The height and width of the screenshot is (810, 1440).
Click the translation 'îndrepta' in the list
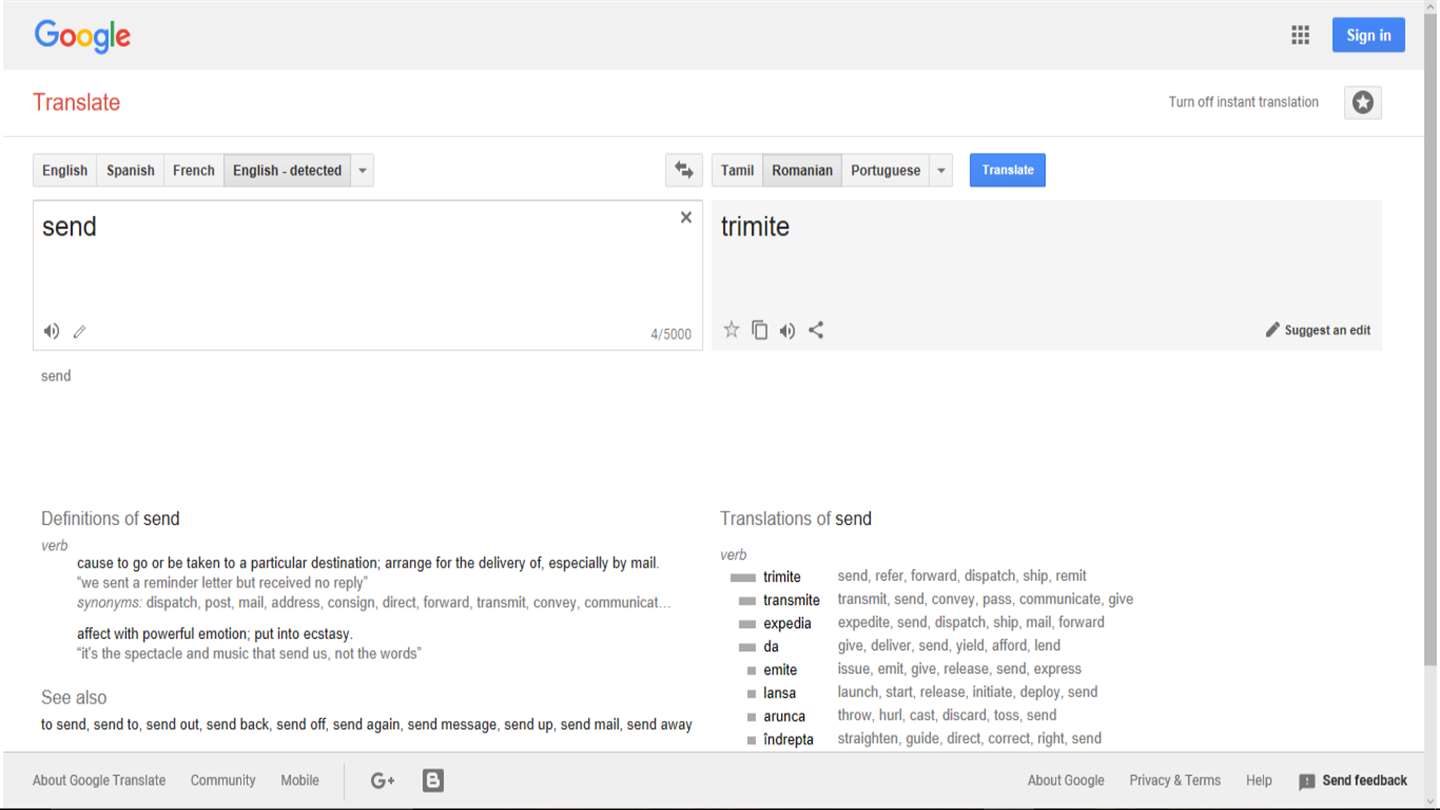788,740
